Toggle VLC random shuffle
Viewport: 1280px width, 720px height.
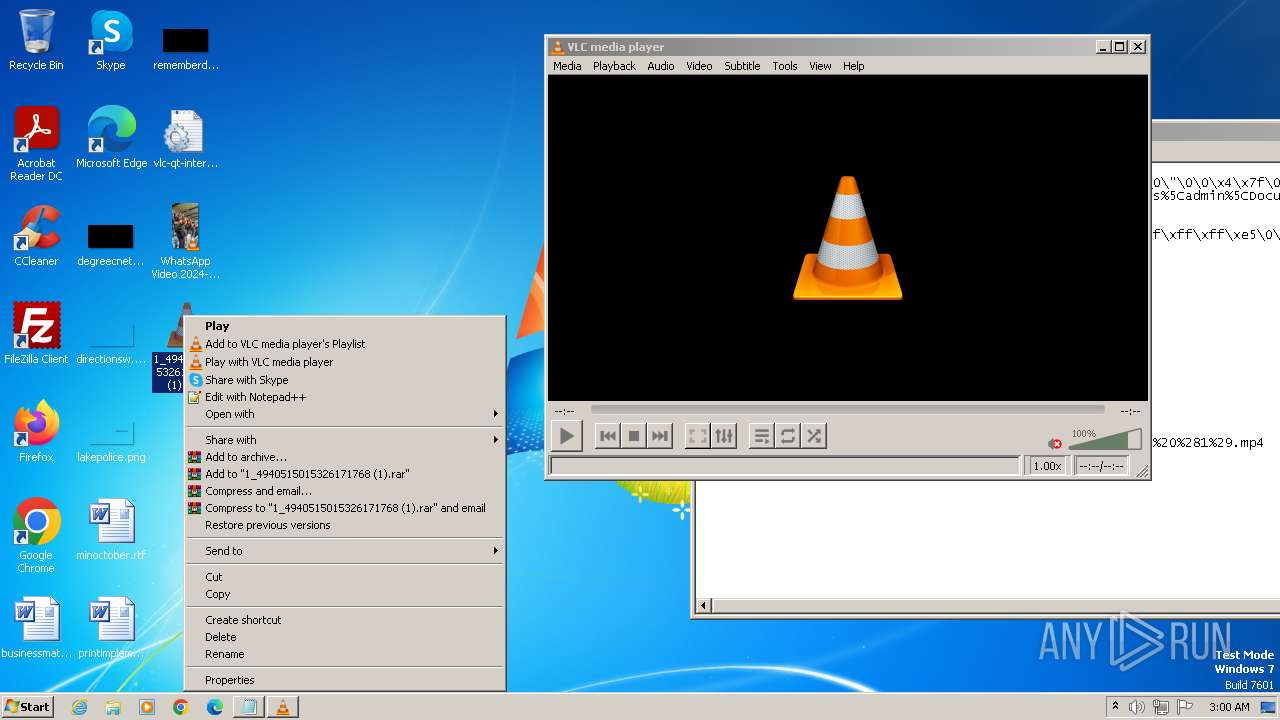click(814, 436)
